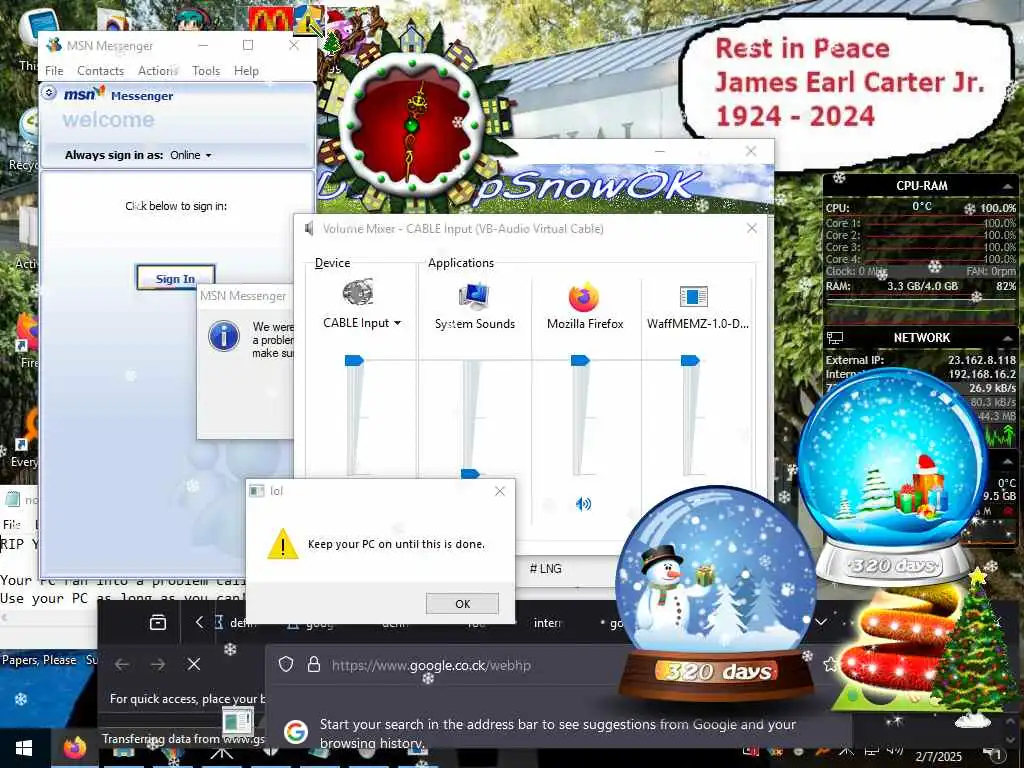Click the padlock site info icon in Firefox
The width and height of the screenshot is (1024, 768).
(313, 664)
